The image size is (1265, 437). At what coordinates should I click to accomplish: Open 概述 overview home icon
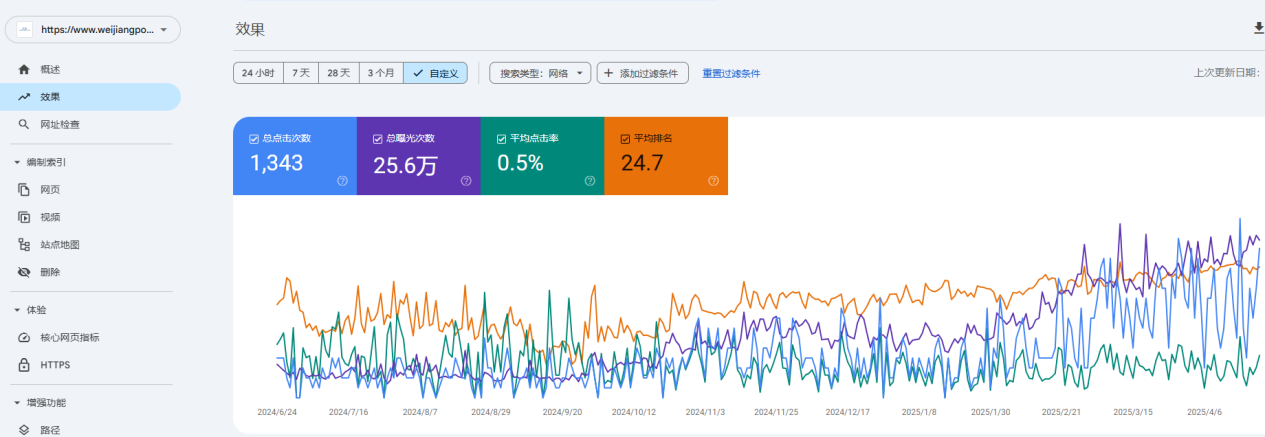pyautogui.click(x=24, y=69)
